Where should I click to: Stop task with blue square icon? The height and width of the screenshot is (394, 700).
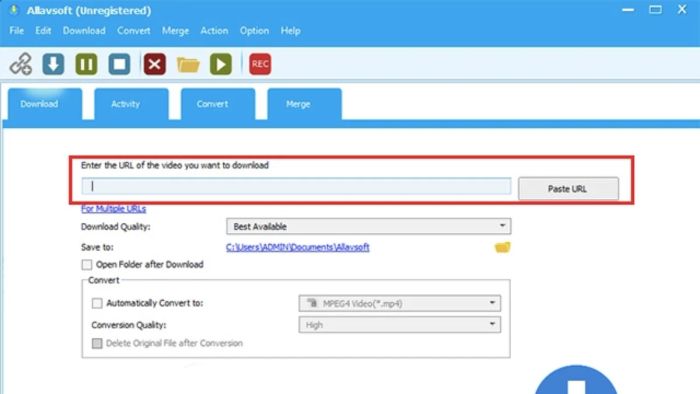119,64
